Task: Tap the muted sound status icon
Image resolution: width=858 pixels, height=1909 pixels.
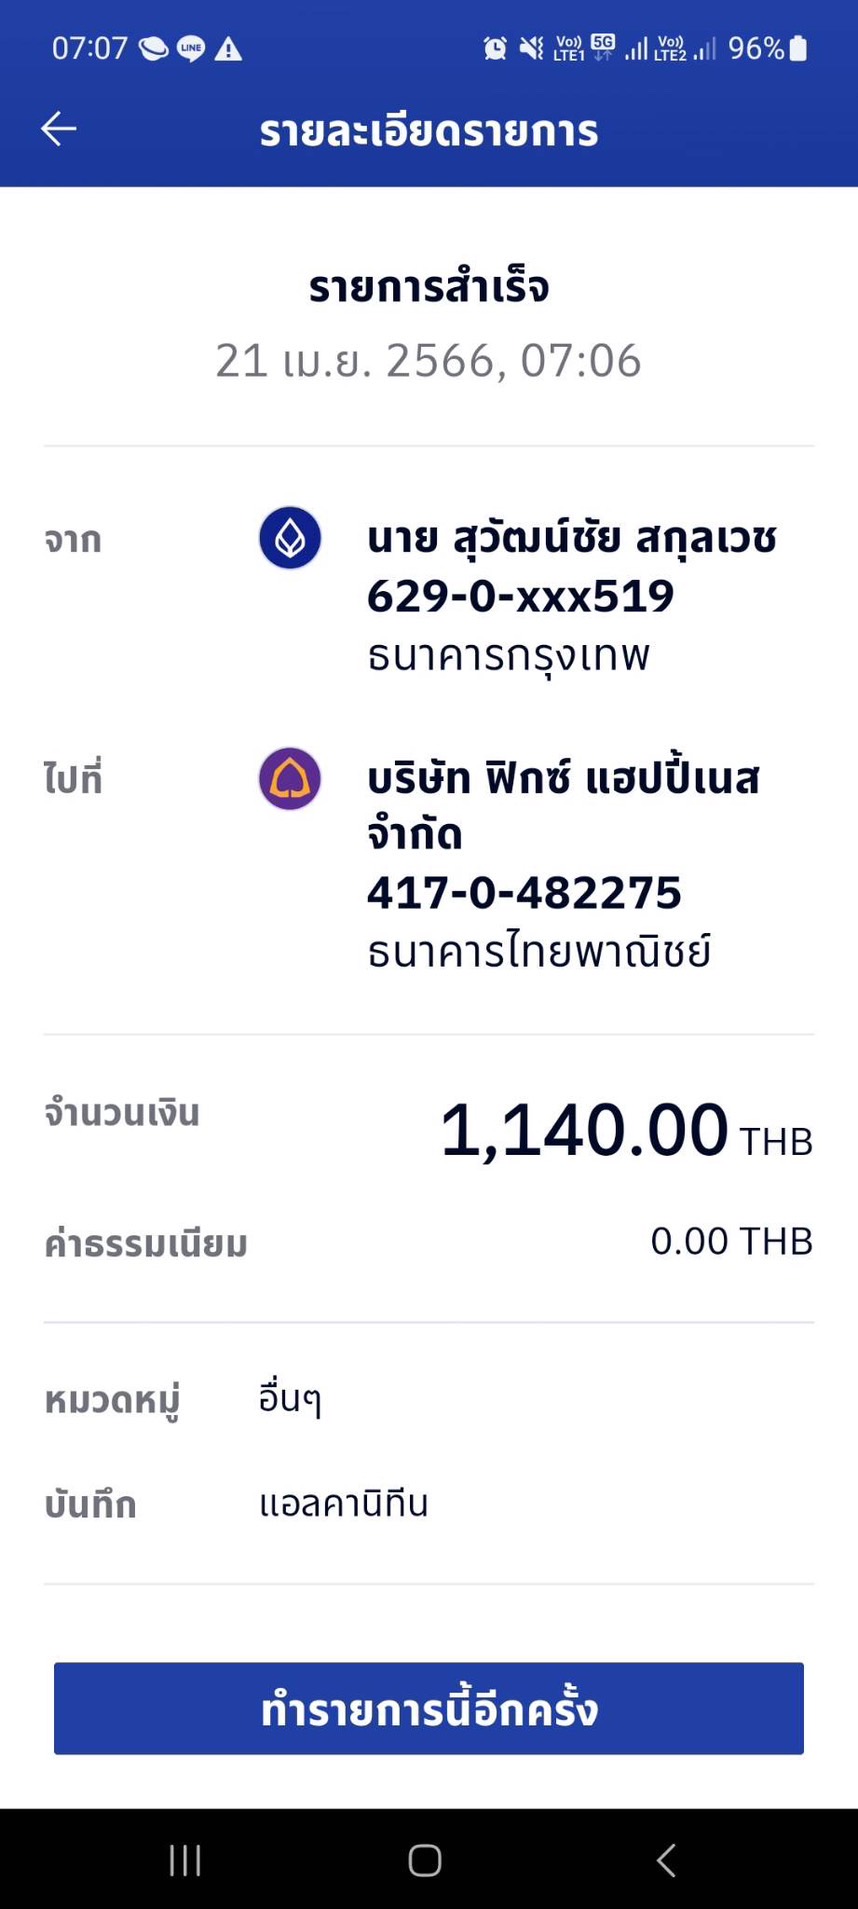Action: pos(532,48)
